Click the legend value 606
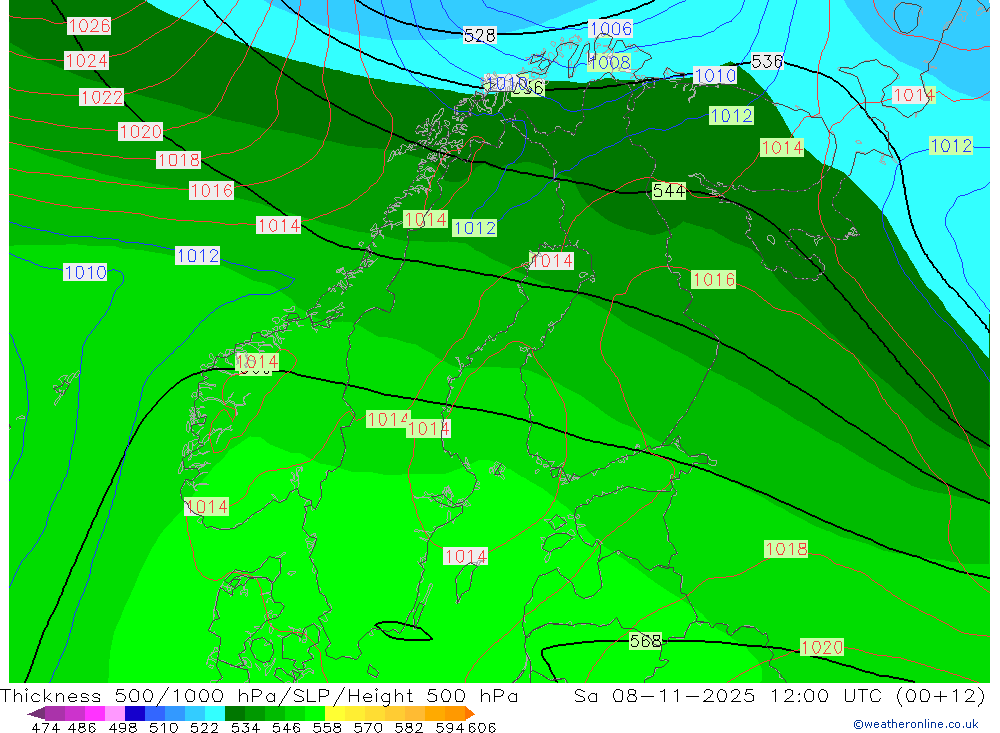Screen dimensions: 1000x733 point(482,727)
